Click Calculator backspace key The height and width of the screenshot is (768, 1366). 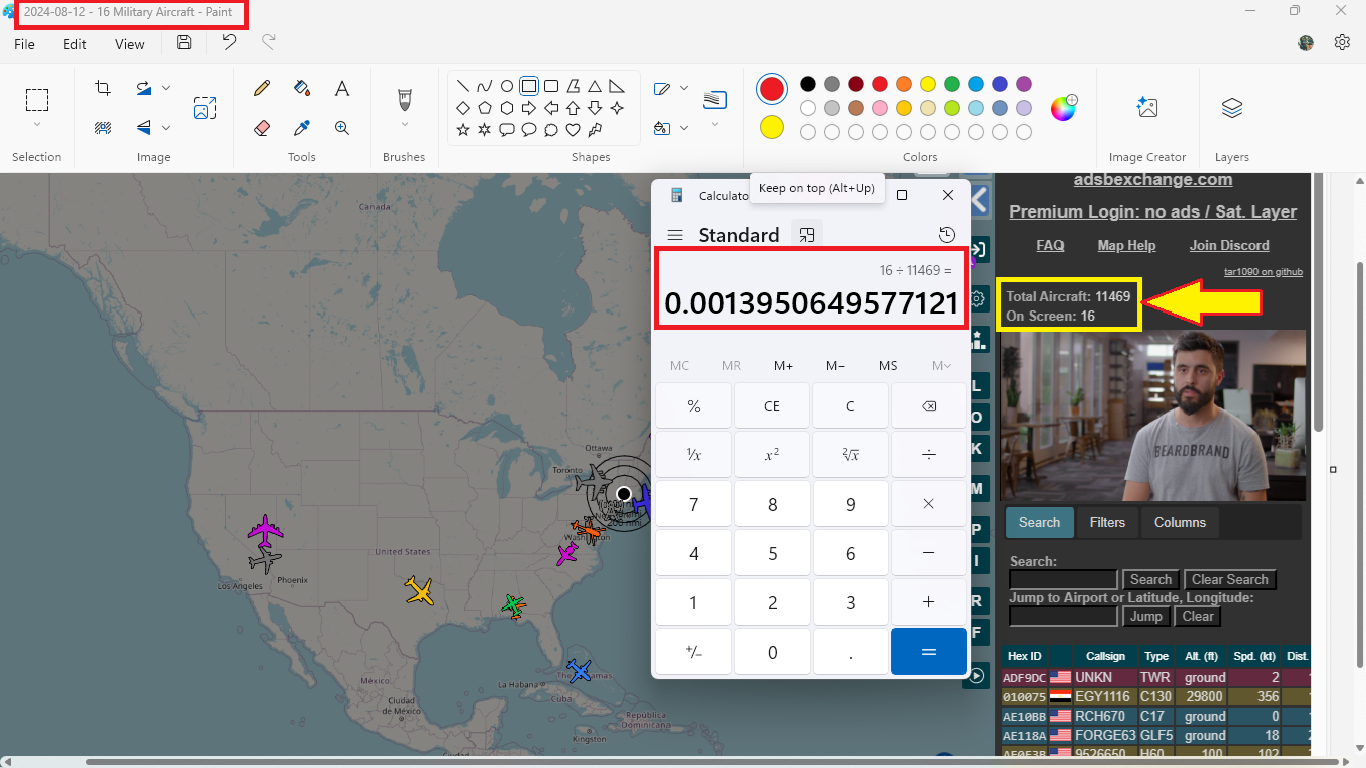pyautogui.click(x=929, y=406)
